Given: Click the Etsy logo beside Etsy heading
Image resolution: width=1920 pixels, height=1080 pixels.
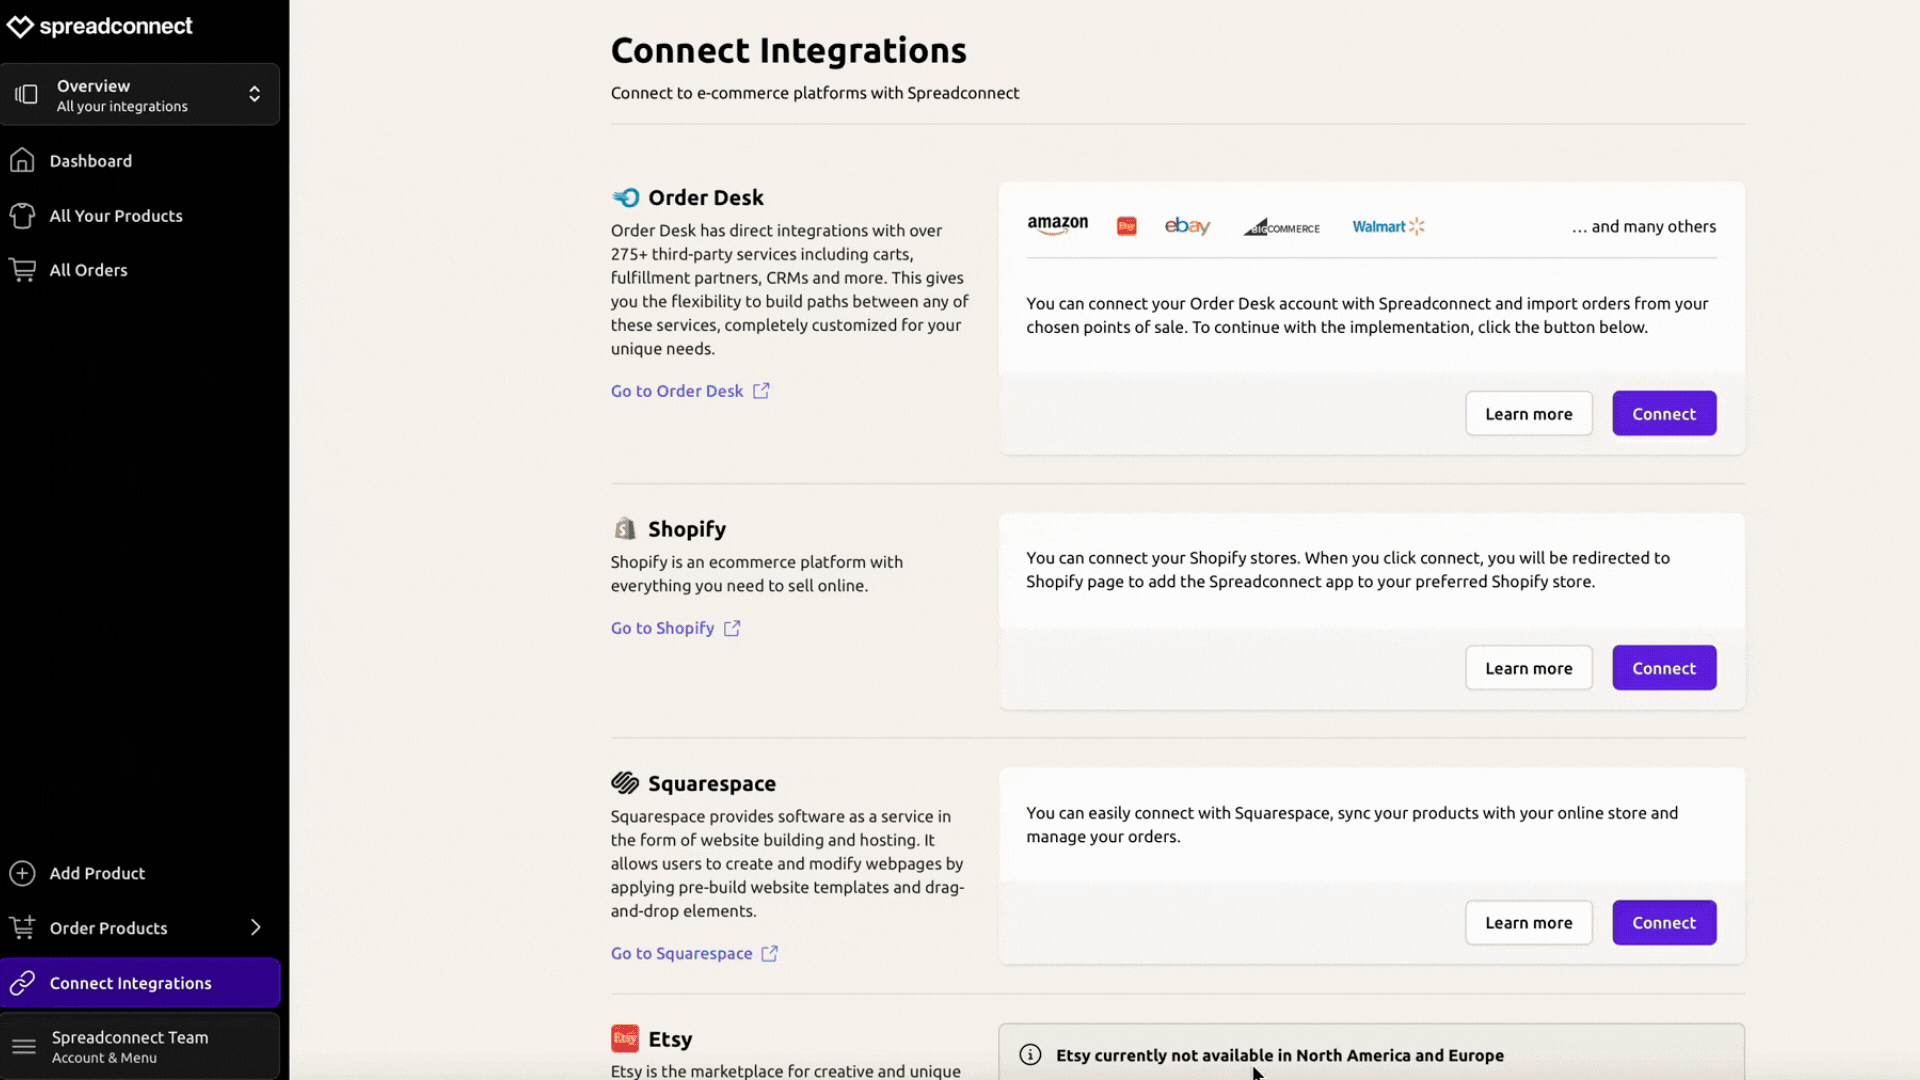Looking at the screenshot, I should [x=625, y=1039].
